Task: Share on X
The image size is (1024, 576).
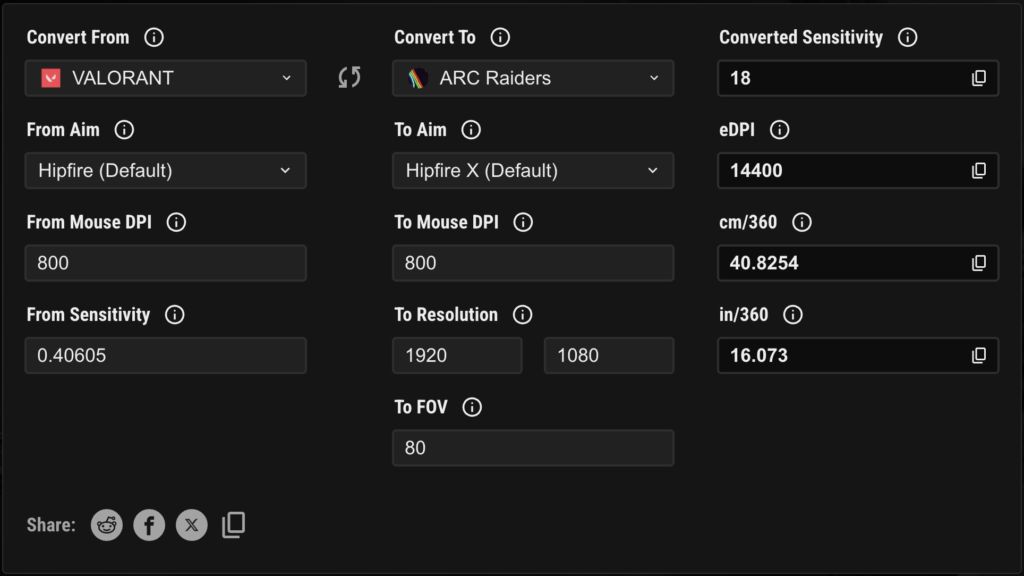Action: pos(192,525)
